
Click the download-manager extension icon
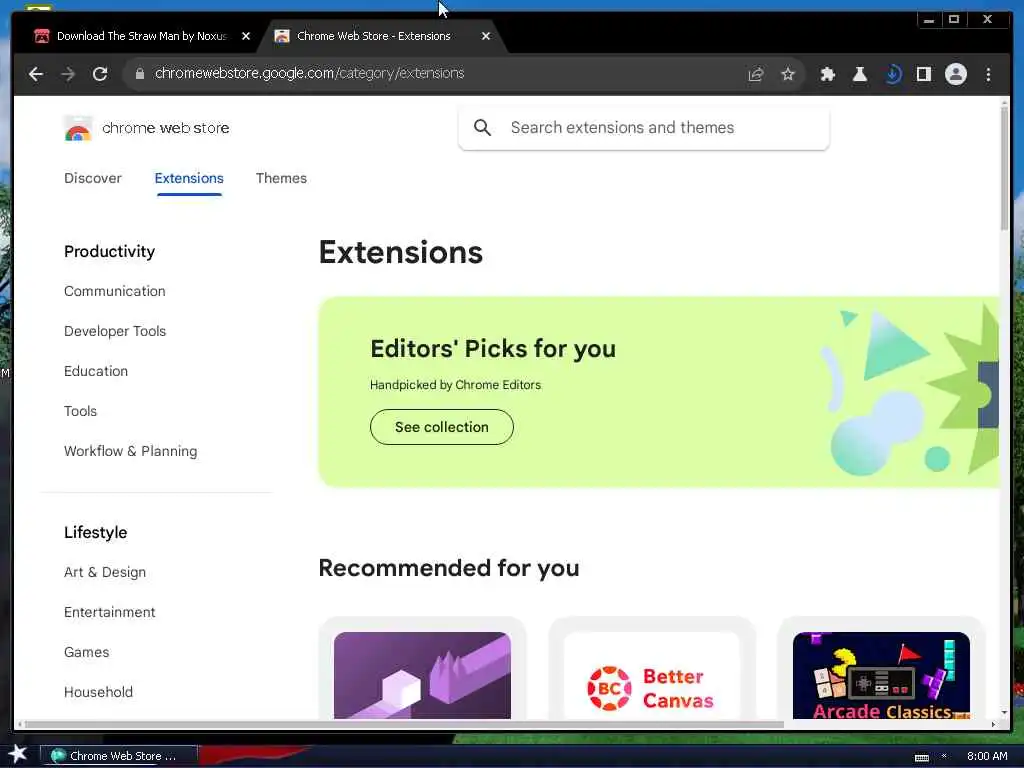coord(892,74)
